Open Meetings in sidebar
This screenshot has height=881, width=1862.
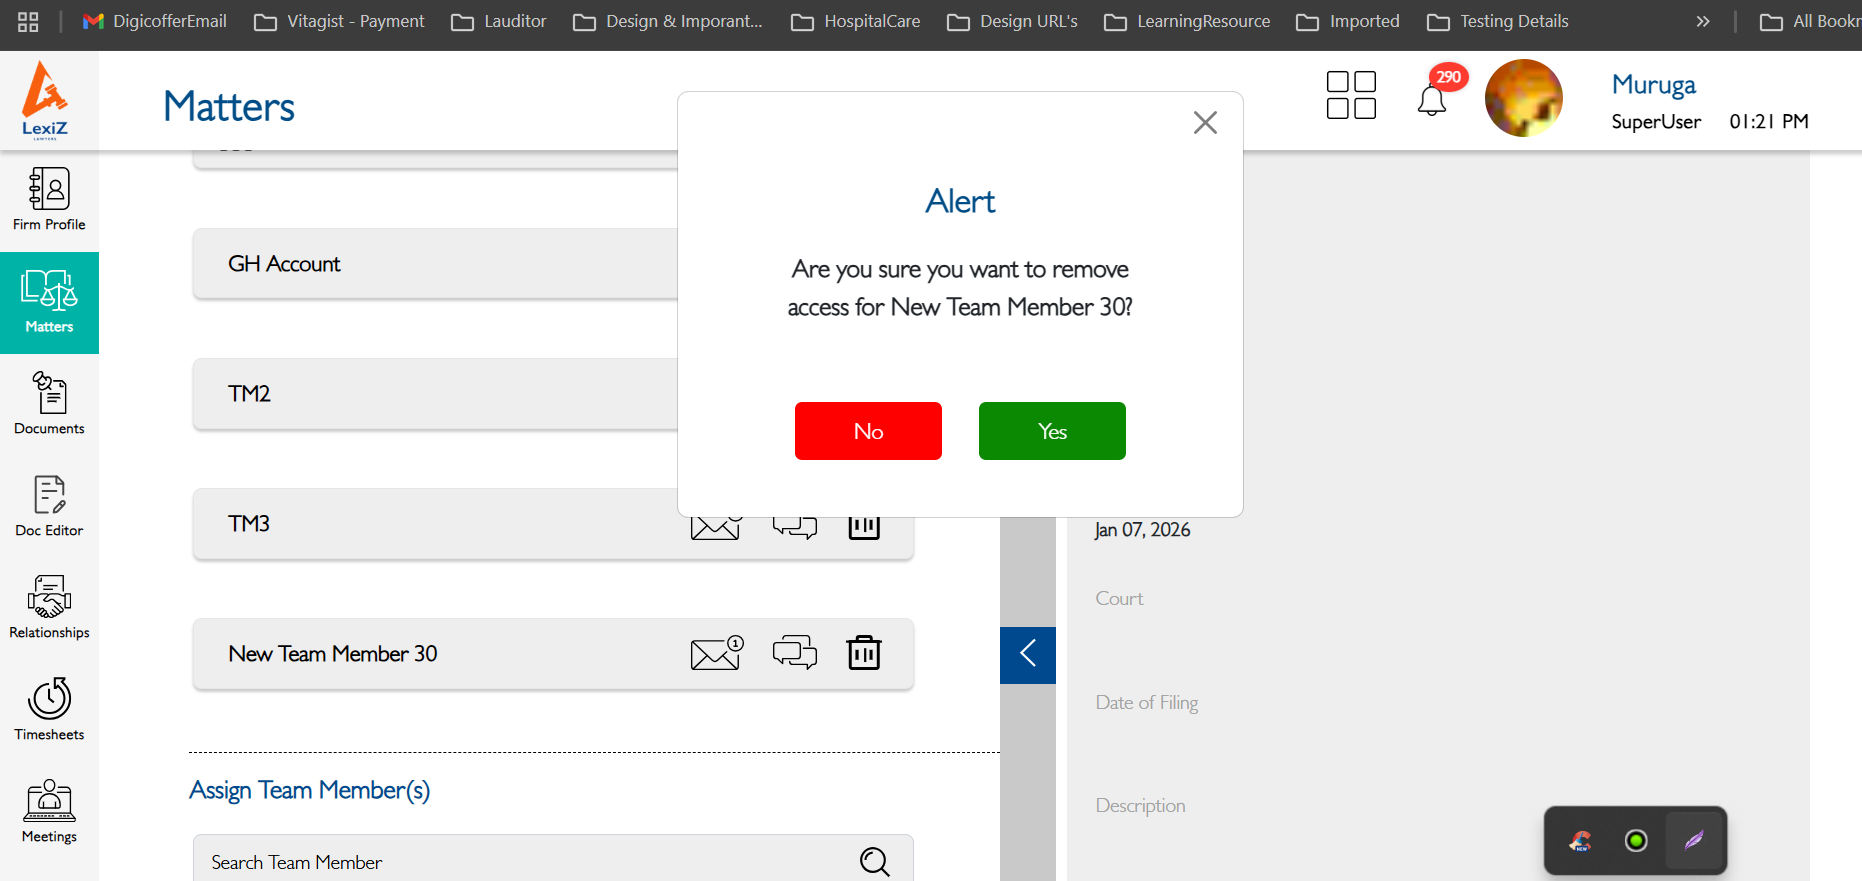49,812
